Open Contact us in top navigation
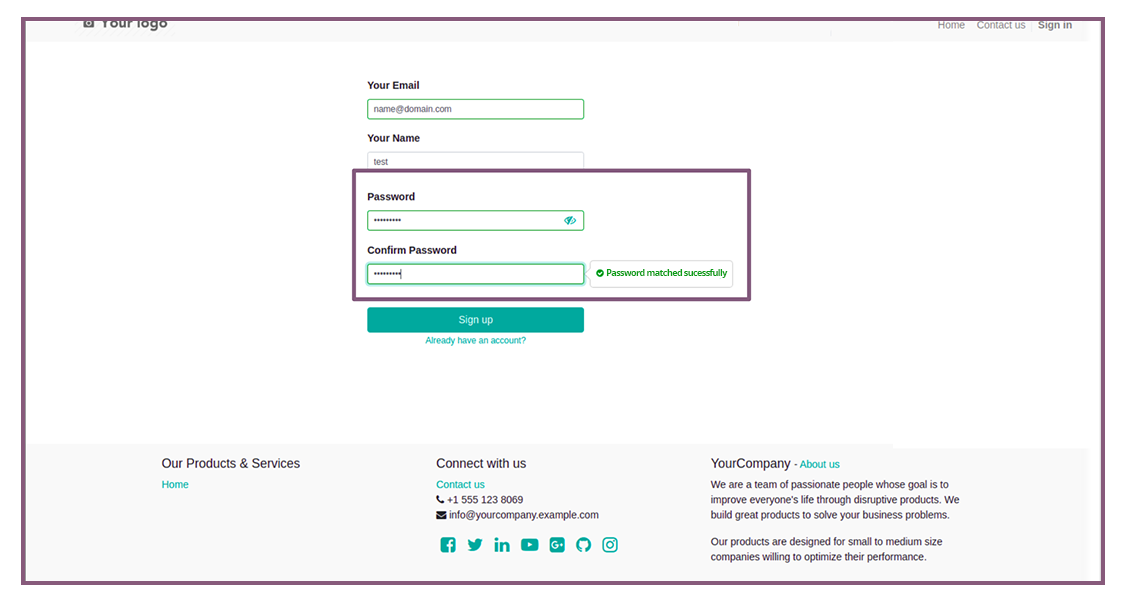Image resolution: width=1126 pixels, height=607 pixels. click(x=1000, y=25)
